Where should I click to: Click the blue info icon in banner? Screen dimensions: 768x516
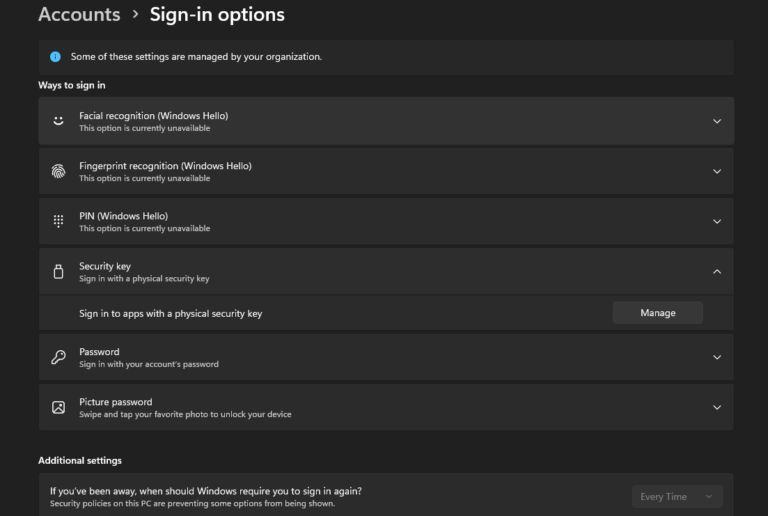click(55, 57)
